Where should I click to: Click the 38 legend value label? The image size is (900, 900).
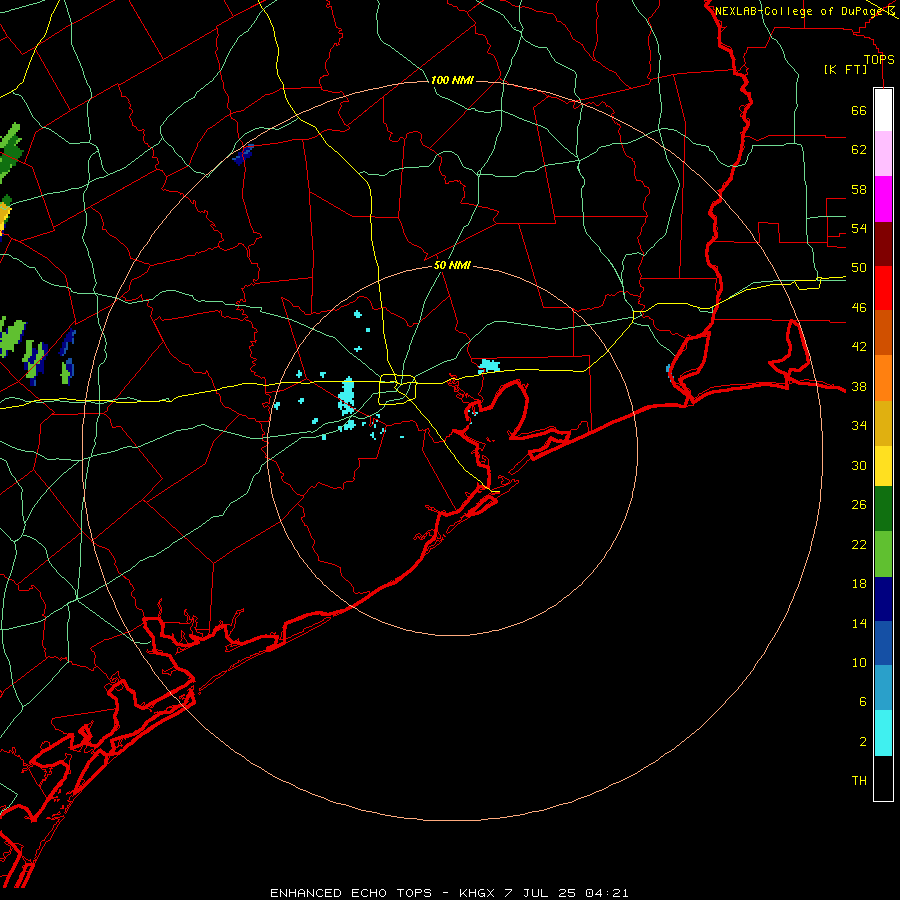tap(859, 386)
